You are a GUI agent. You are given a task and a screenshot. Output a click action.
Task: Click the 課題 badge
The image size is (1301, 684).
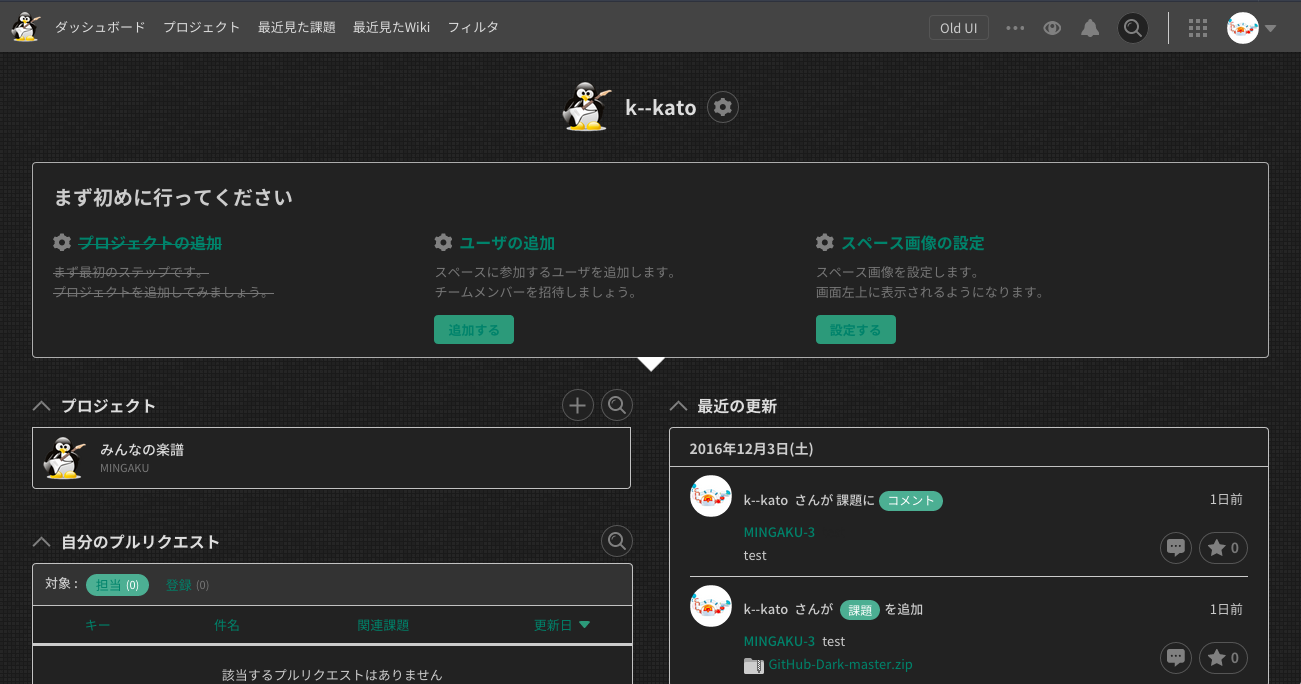coord(860,610)
